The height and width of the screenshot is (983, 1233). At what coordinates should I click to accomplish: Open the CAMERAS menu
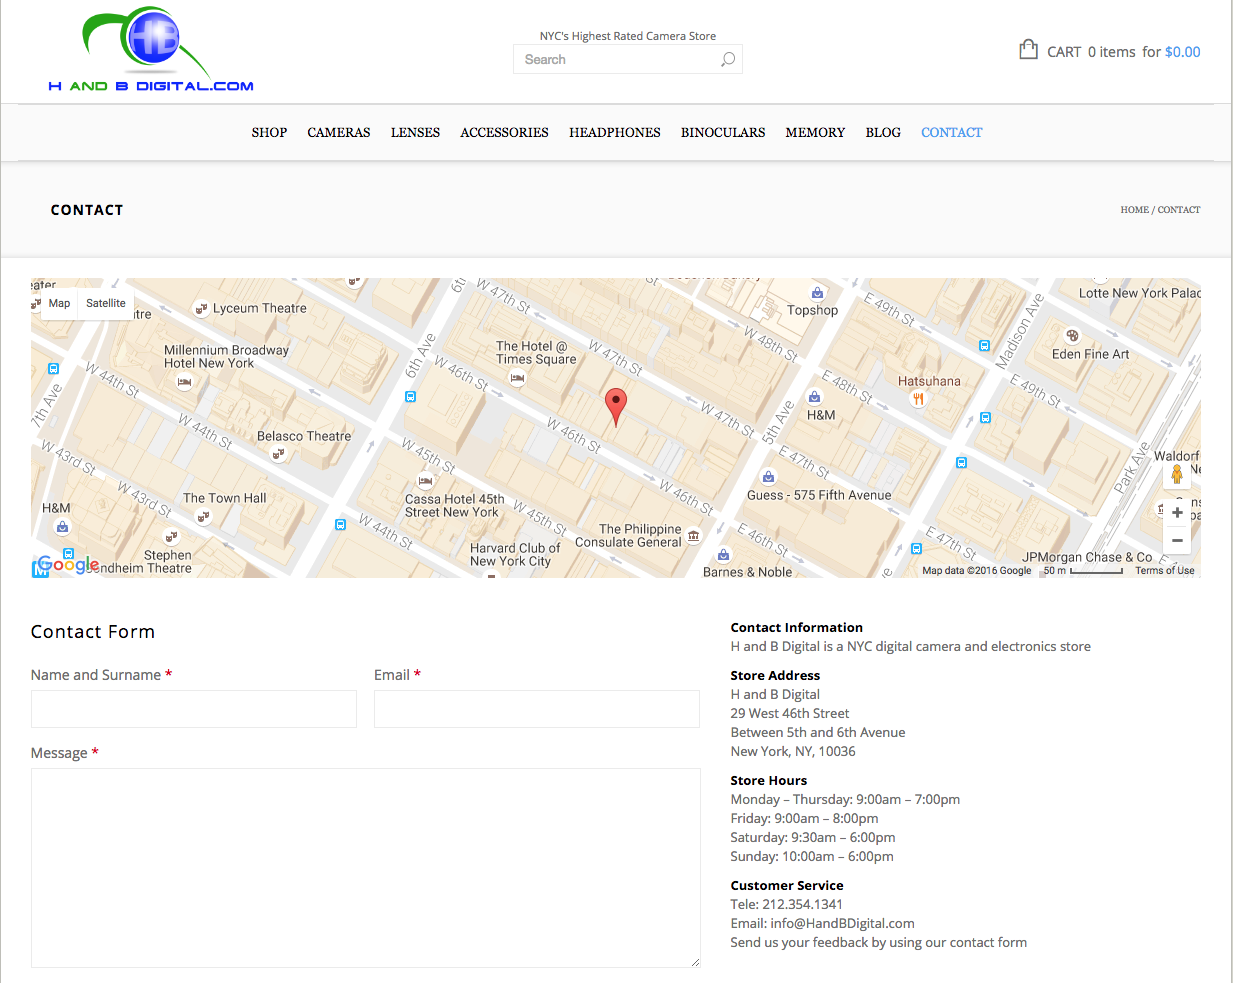(339, 132)
